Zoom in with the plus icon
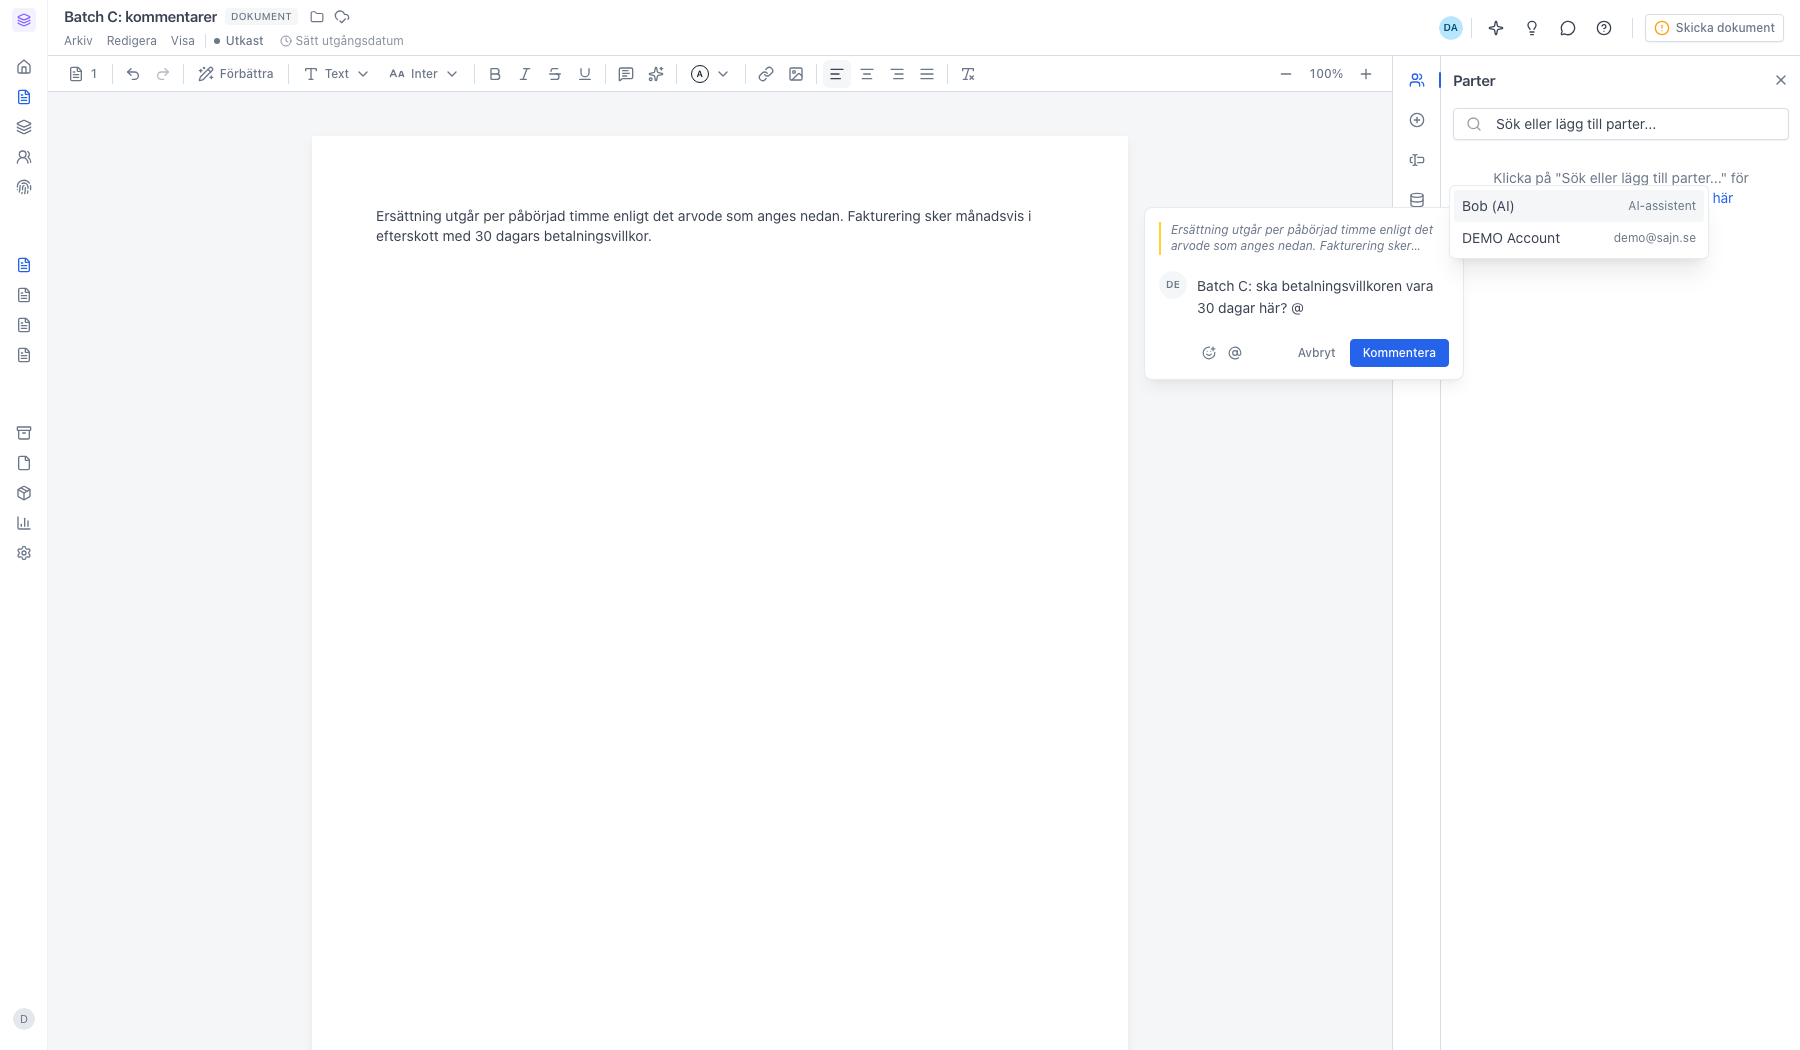The width and height of the screenshot is (1800, 1050). pyautogui.click(x=1366, y=74)
